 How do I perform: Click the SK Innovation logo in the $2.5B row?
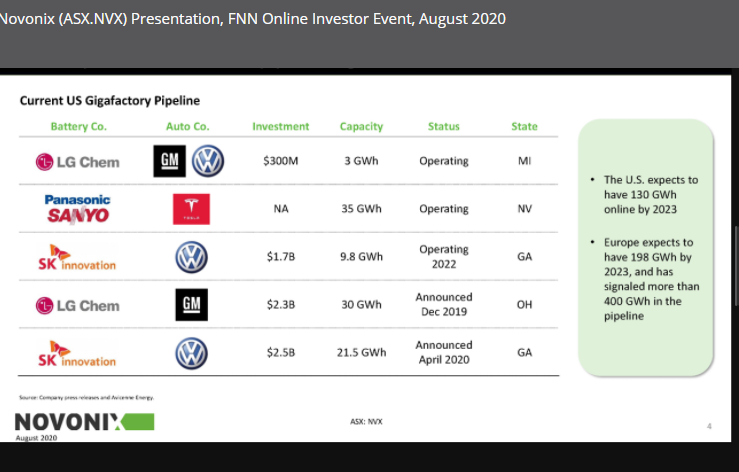point(77,353)
